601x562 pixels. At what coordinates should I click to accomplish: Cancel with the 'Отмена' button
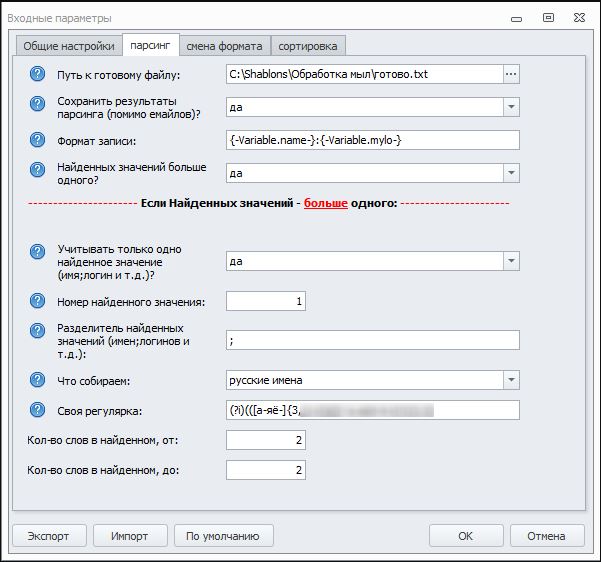click(547, 536)
